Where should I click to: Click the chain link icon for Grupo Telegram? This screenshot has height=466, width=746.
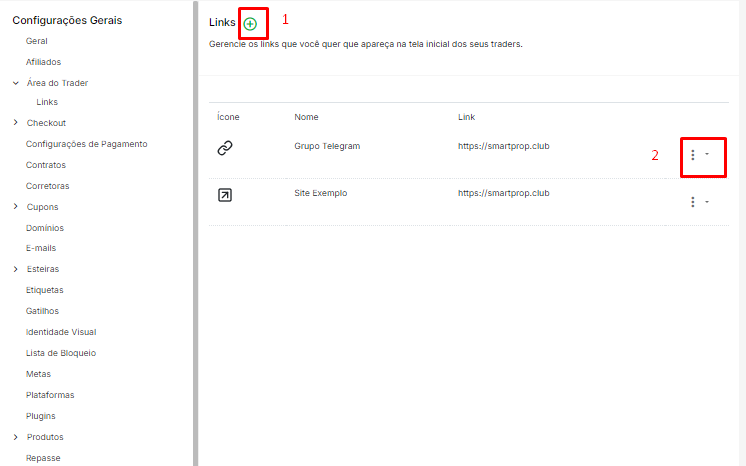[x=225, y=148]
